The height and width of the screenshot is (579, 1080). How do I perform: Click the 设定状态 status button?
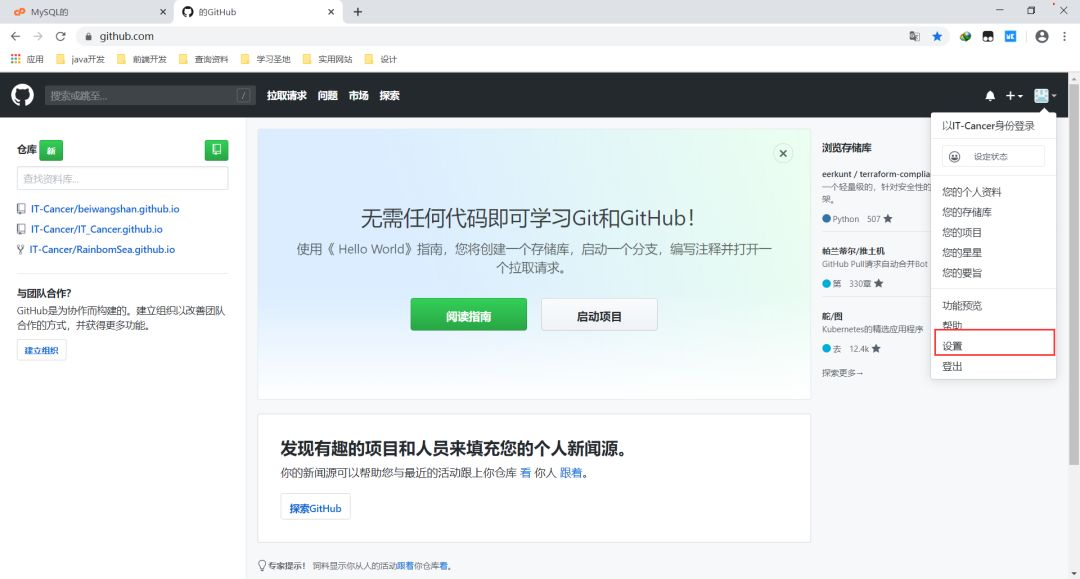coord(993,156)
